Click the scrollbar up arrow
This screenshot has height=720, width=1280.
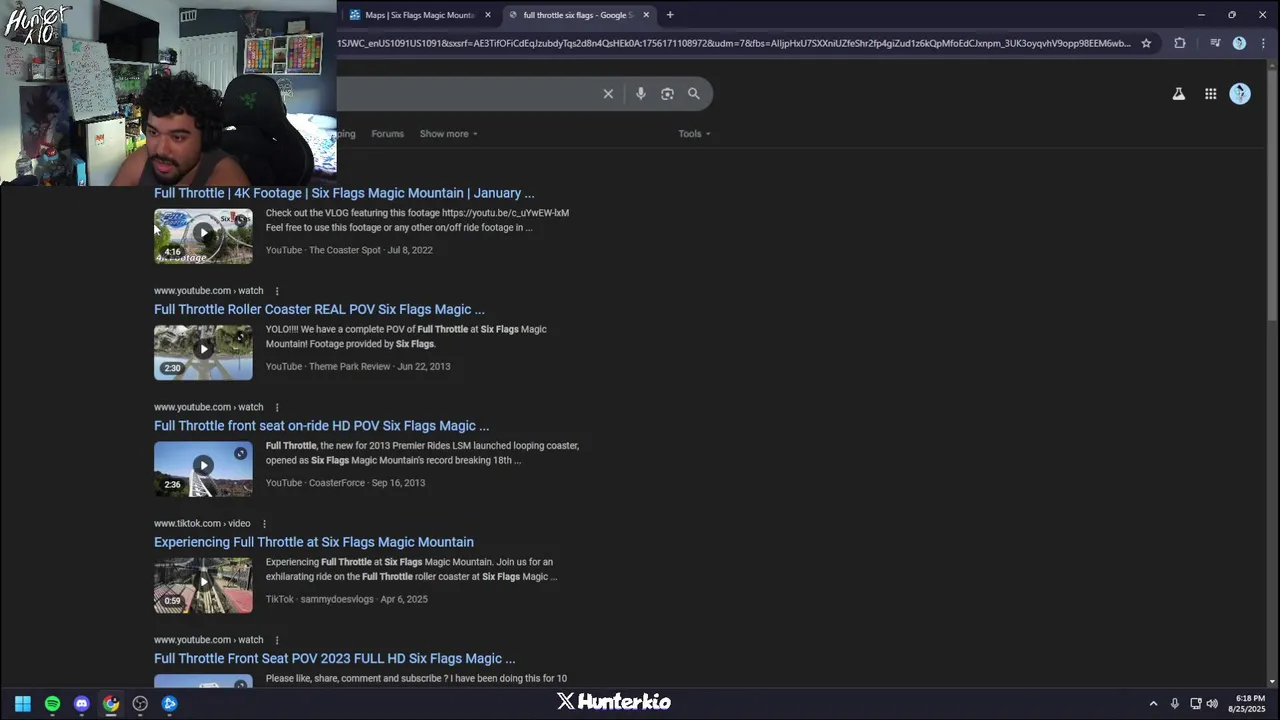pos(1272,66)
